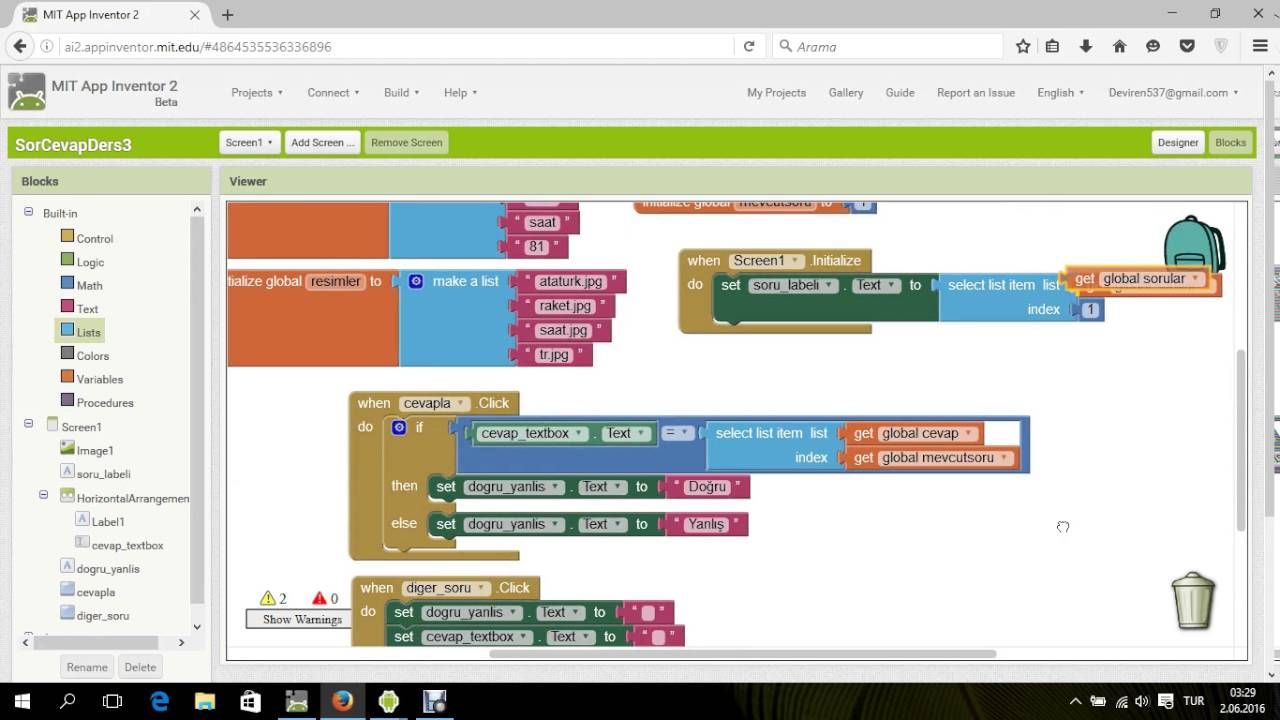Open the Projects menu
1280x720 pixels.
pyautogui.click(x=257, y=92)
